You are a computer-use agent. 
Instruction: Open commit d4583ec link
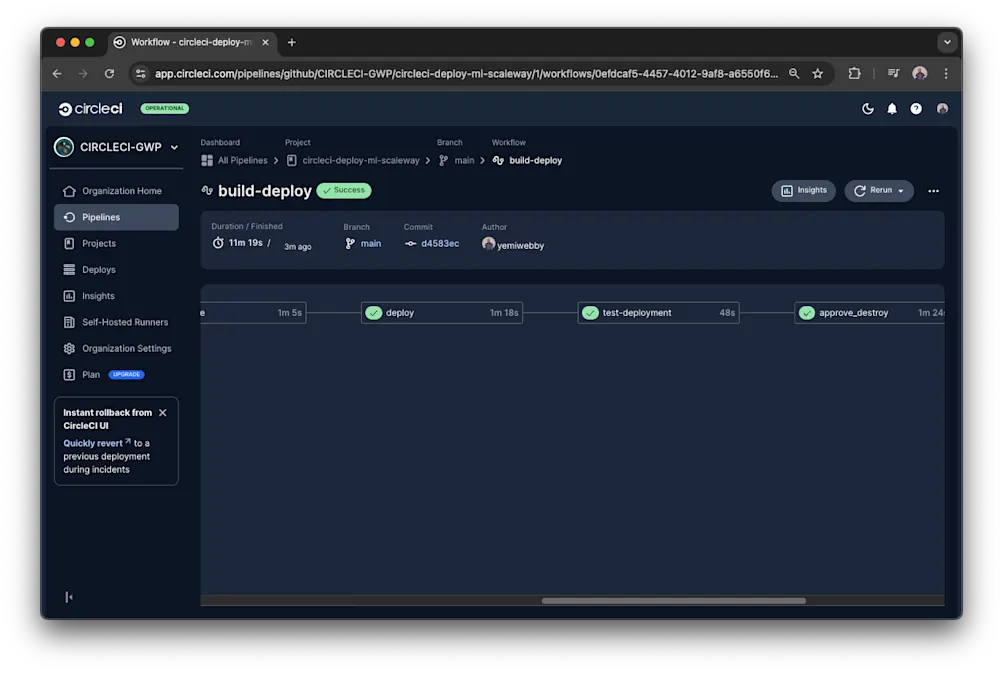[439, 244]
